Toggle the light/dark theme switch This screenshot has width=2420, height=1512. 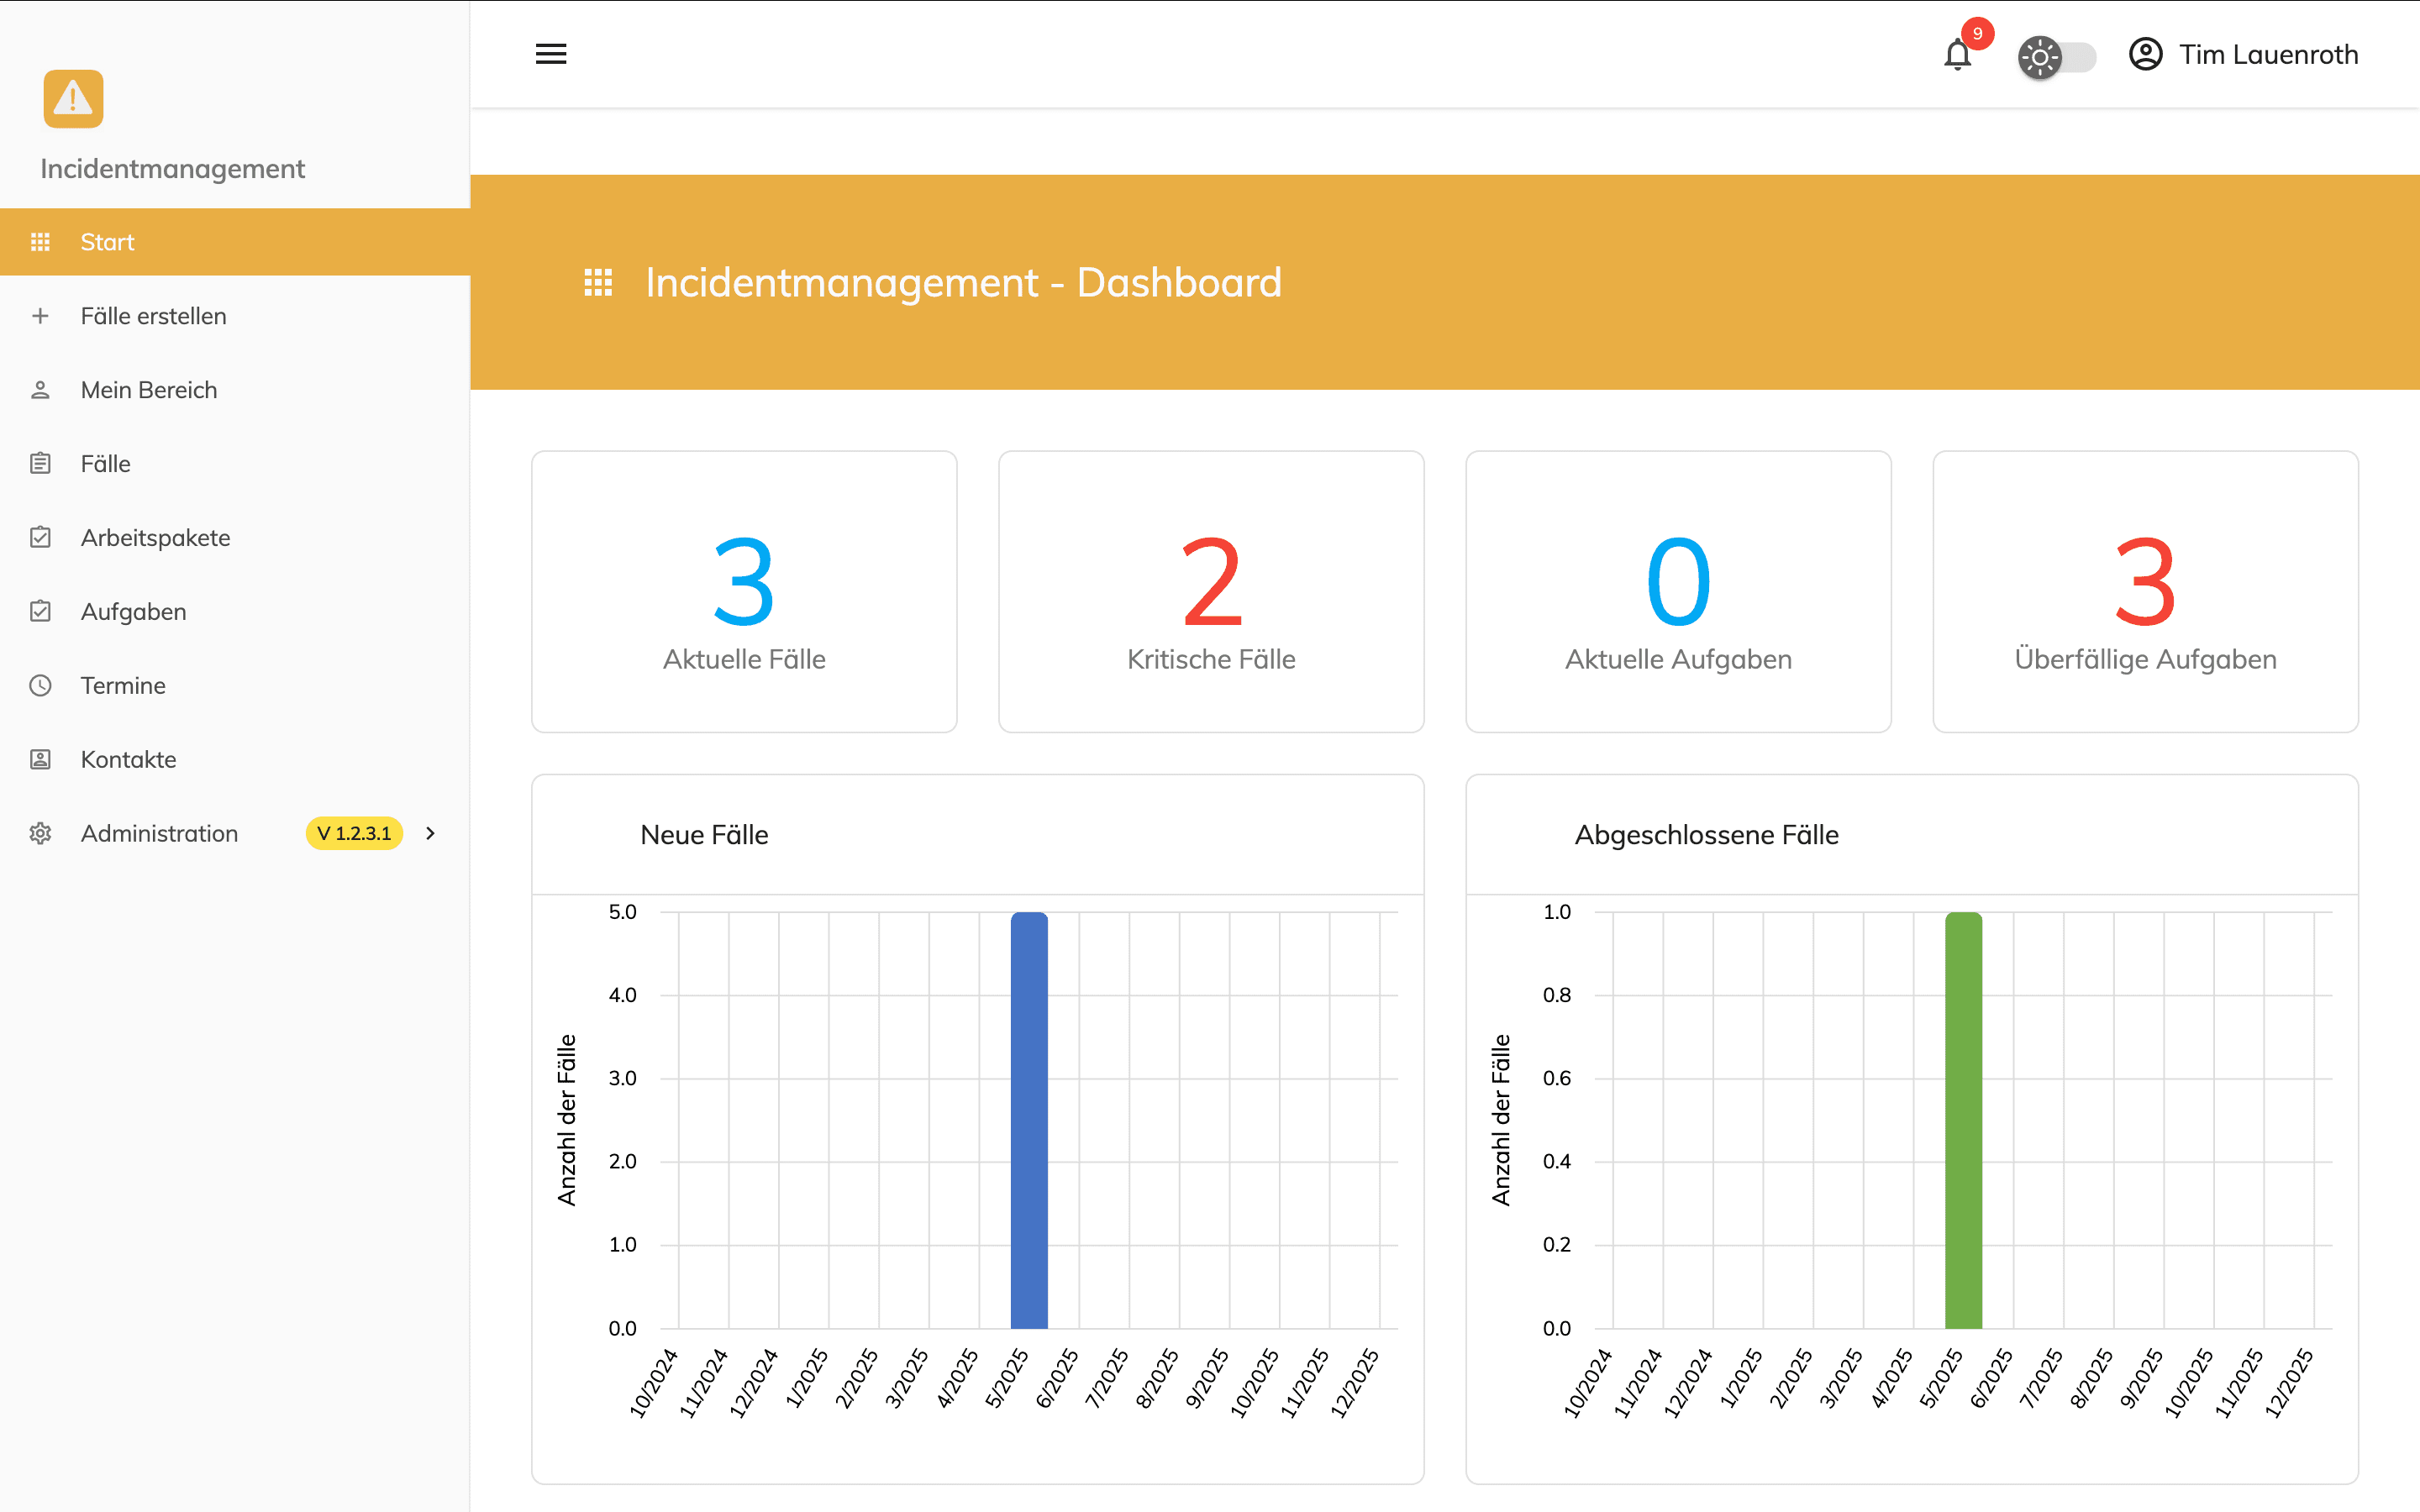click(2056, 57)
